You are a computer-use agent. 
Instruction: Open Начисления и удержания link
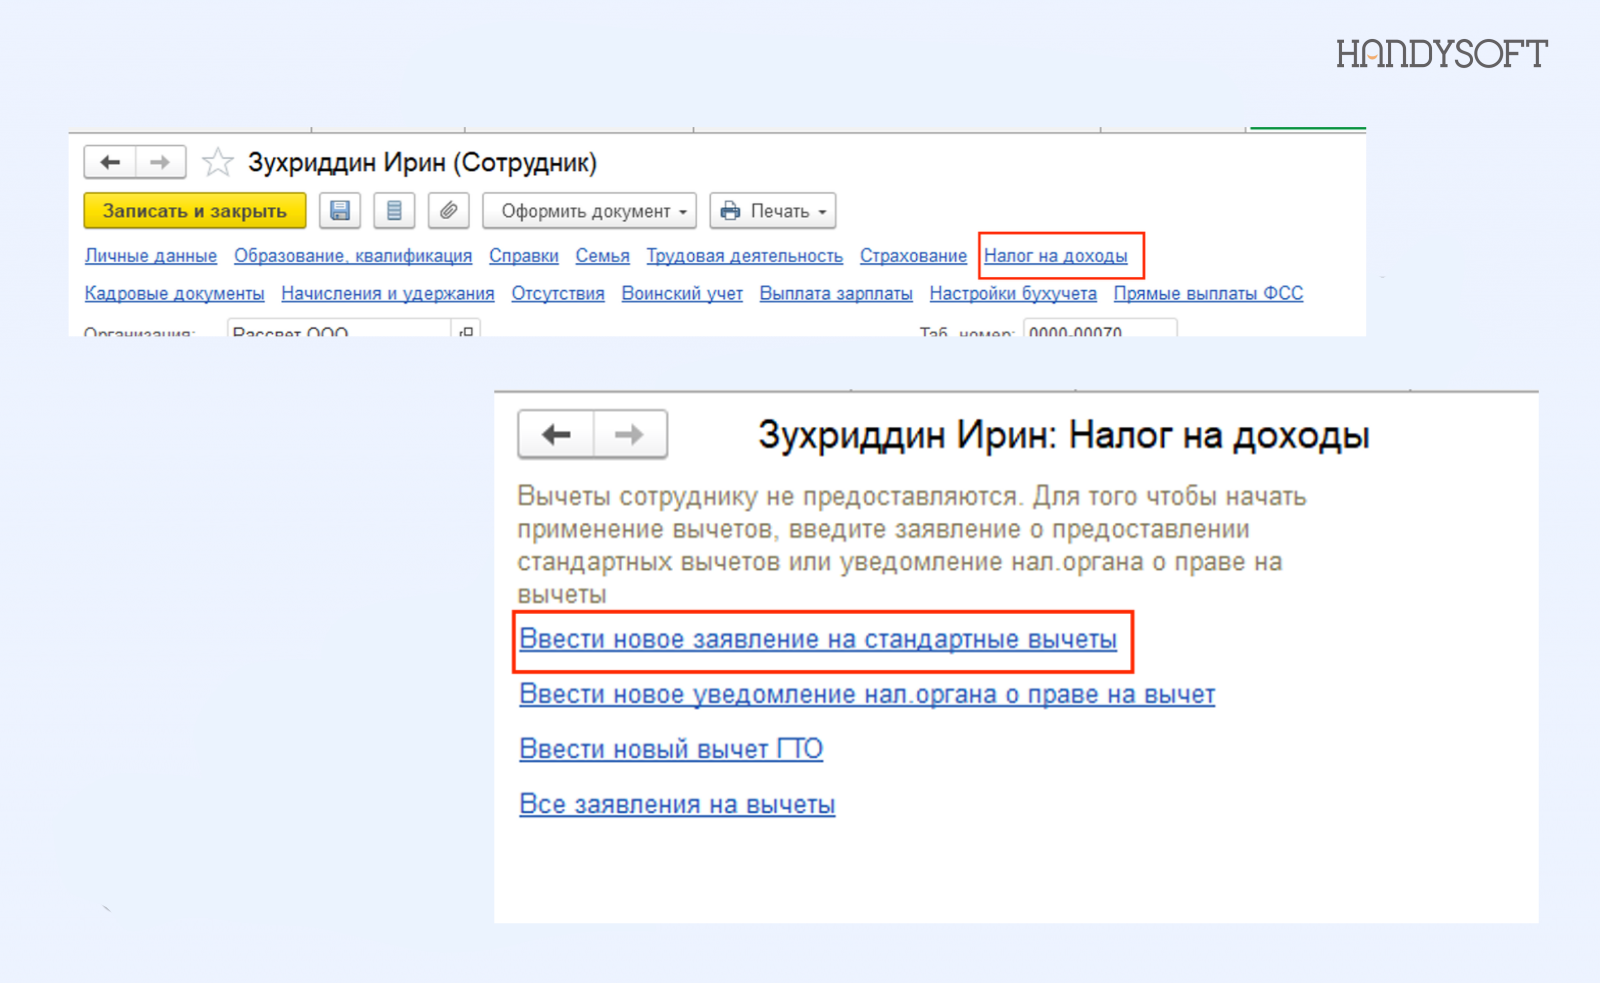388,294
